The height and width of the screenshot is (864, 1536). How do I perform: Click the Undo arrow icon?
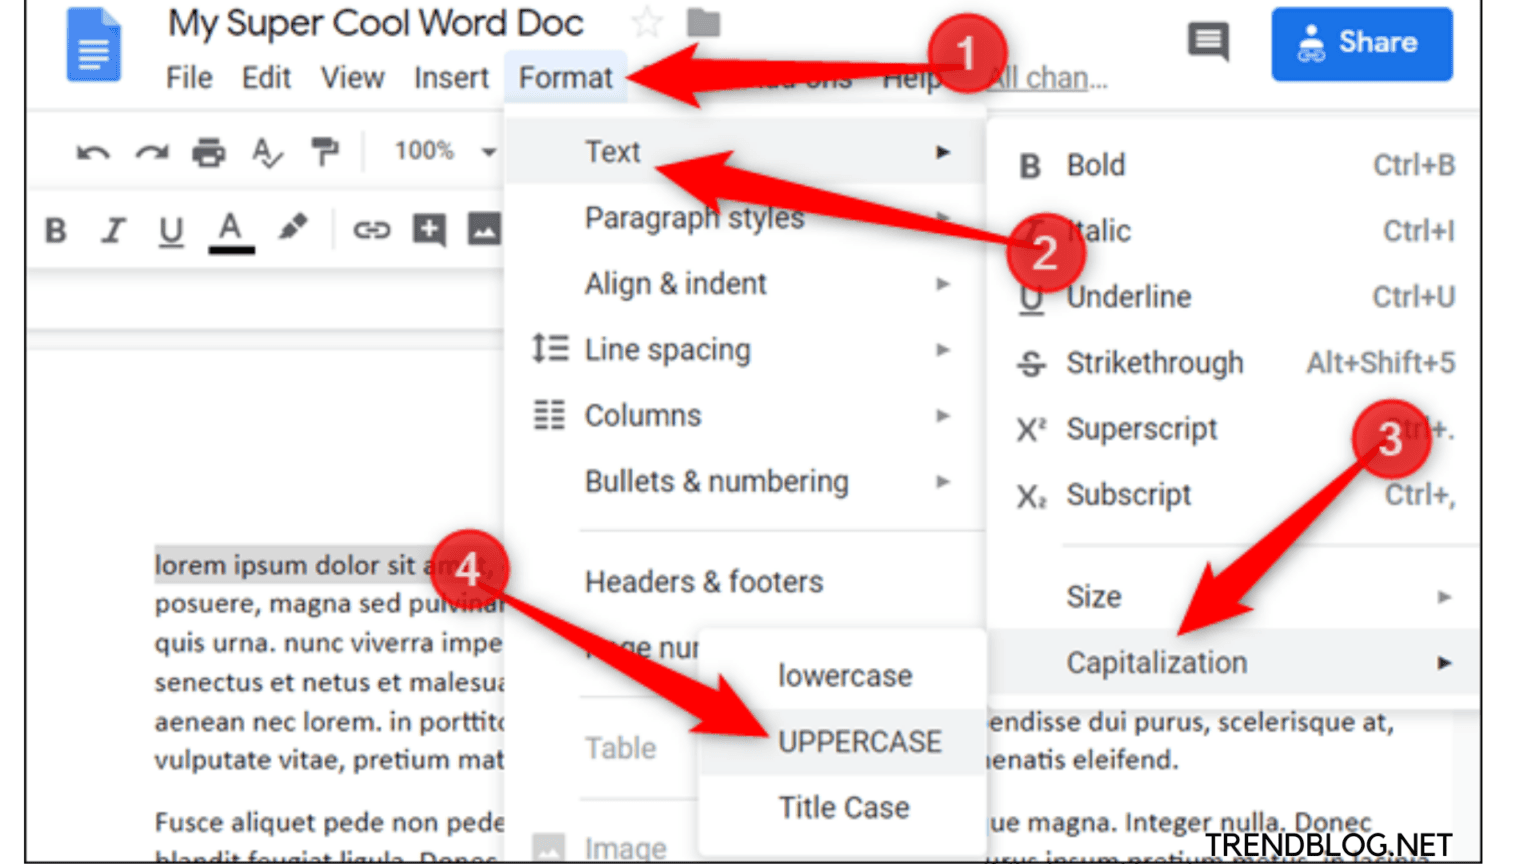pos(93,153)
